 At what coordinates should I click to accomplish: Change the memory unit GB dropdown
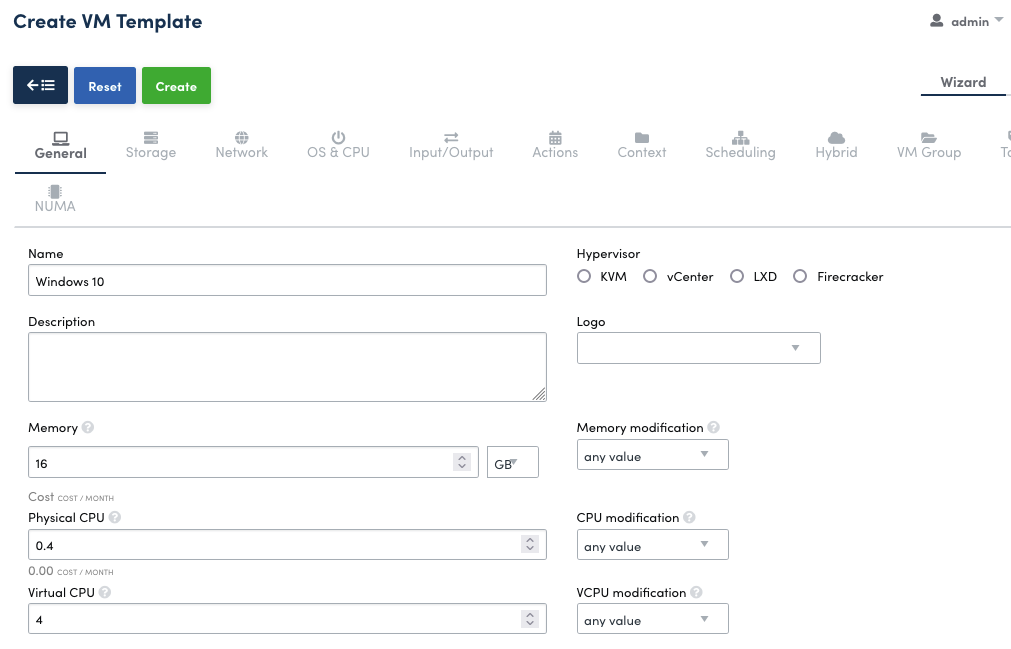coord(512,463)
